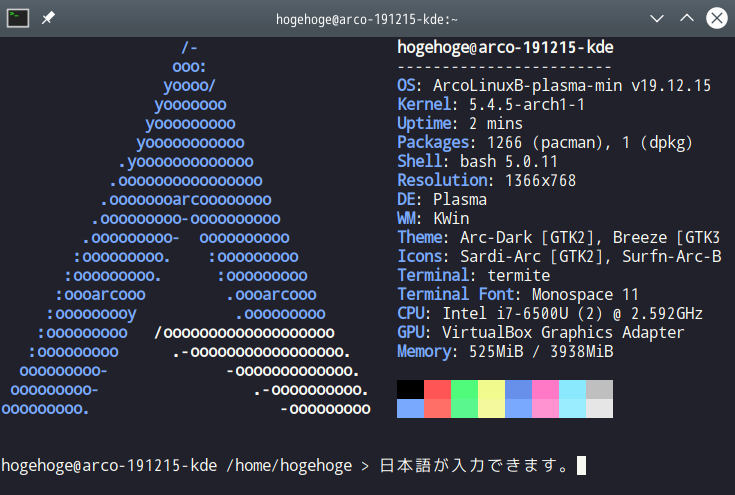735x495 pixels.
Task: Click the Japanese text 日本語が入力できます。
Action: tap(474, 465)
